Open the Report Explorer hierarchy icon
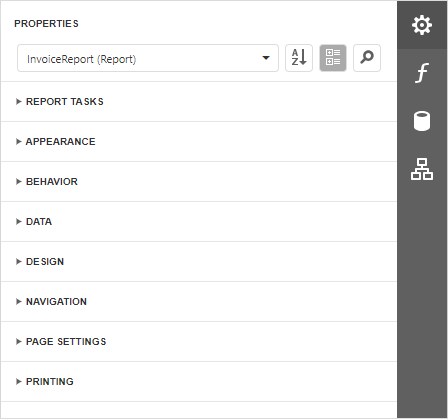Screen dimensions: 448x419 (422, 169)
